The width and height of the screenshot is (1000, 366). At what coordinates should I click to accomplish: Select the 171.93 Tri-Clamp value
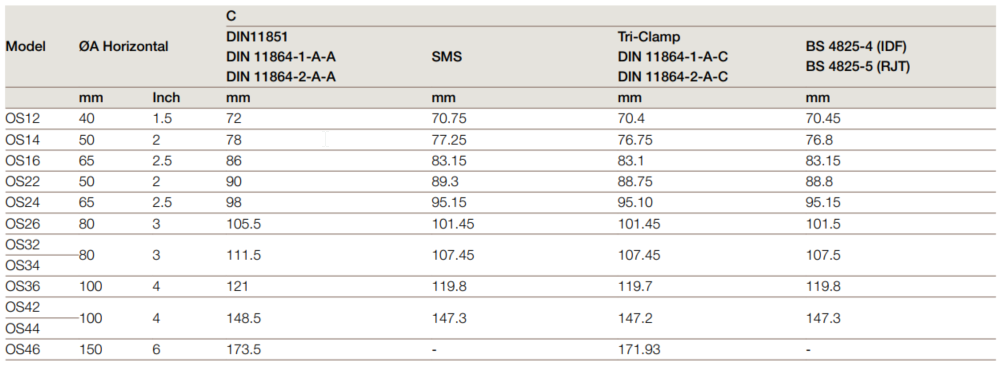coord(639,349)
